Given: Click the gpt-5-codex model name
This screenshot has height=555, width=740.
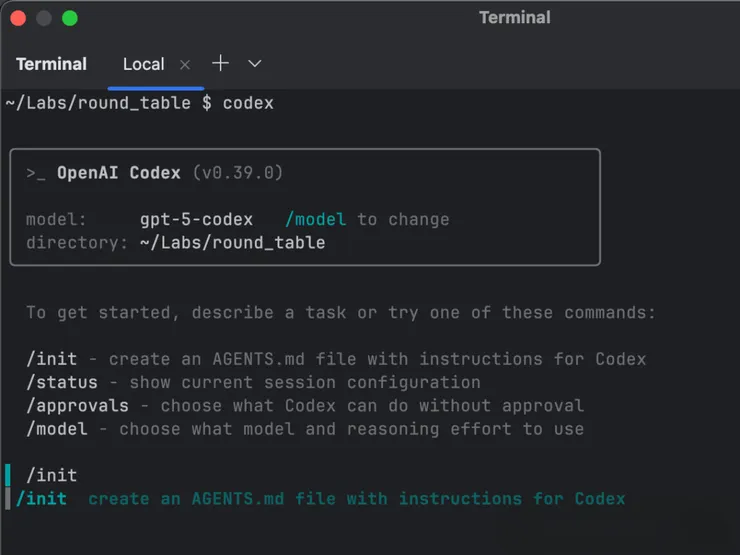Looking at the screenshot, I should (x=196, y=220).
